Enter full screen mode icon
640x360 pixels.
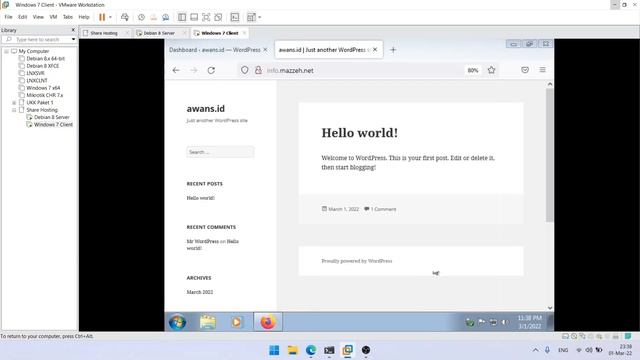206,17
